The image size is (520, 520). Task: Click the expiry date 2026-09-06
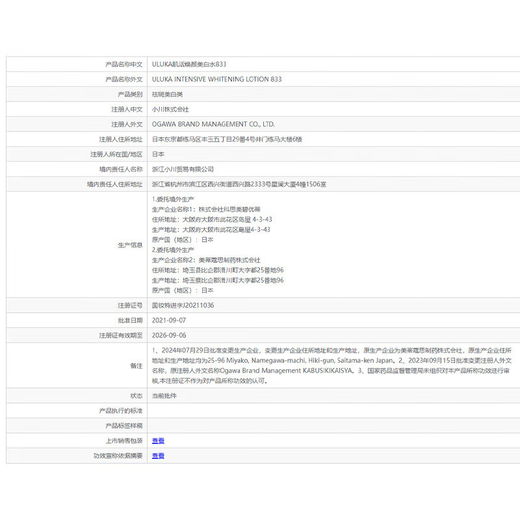tap(169, 335)
